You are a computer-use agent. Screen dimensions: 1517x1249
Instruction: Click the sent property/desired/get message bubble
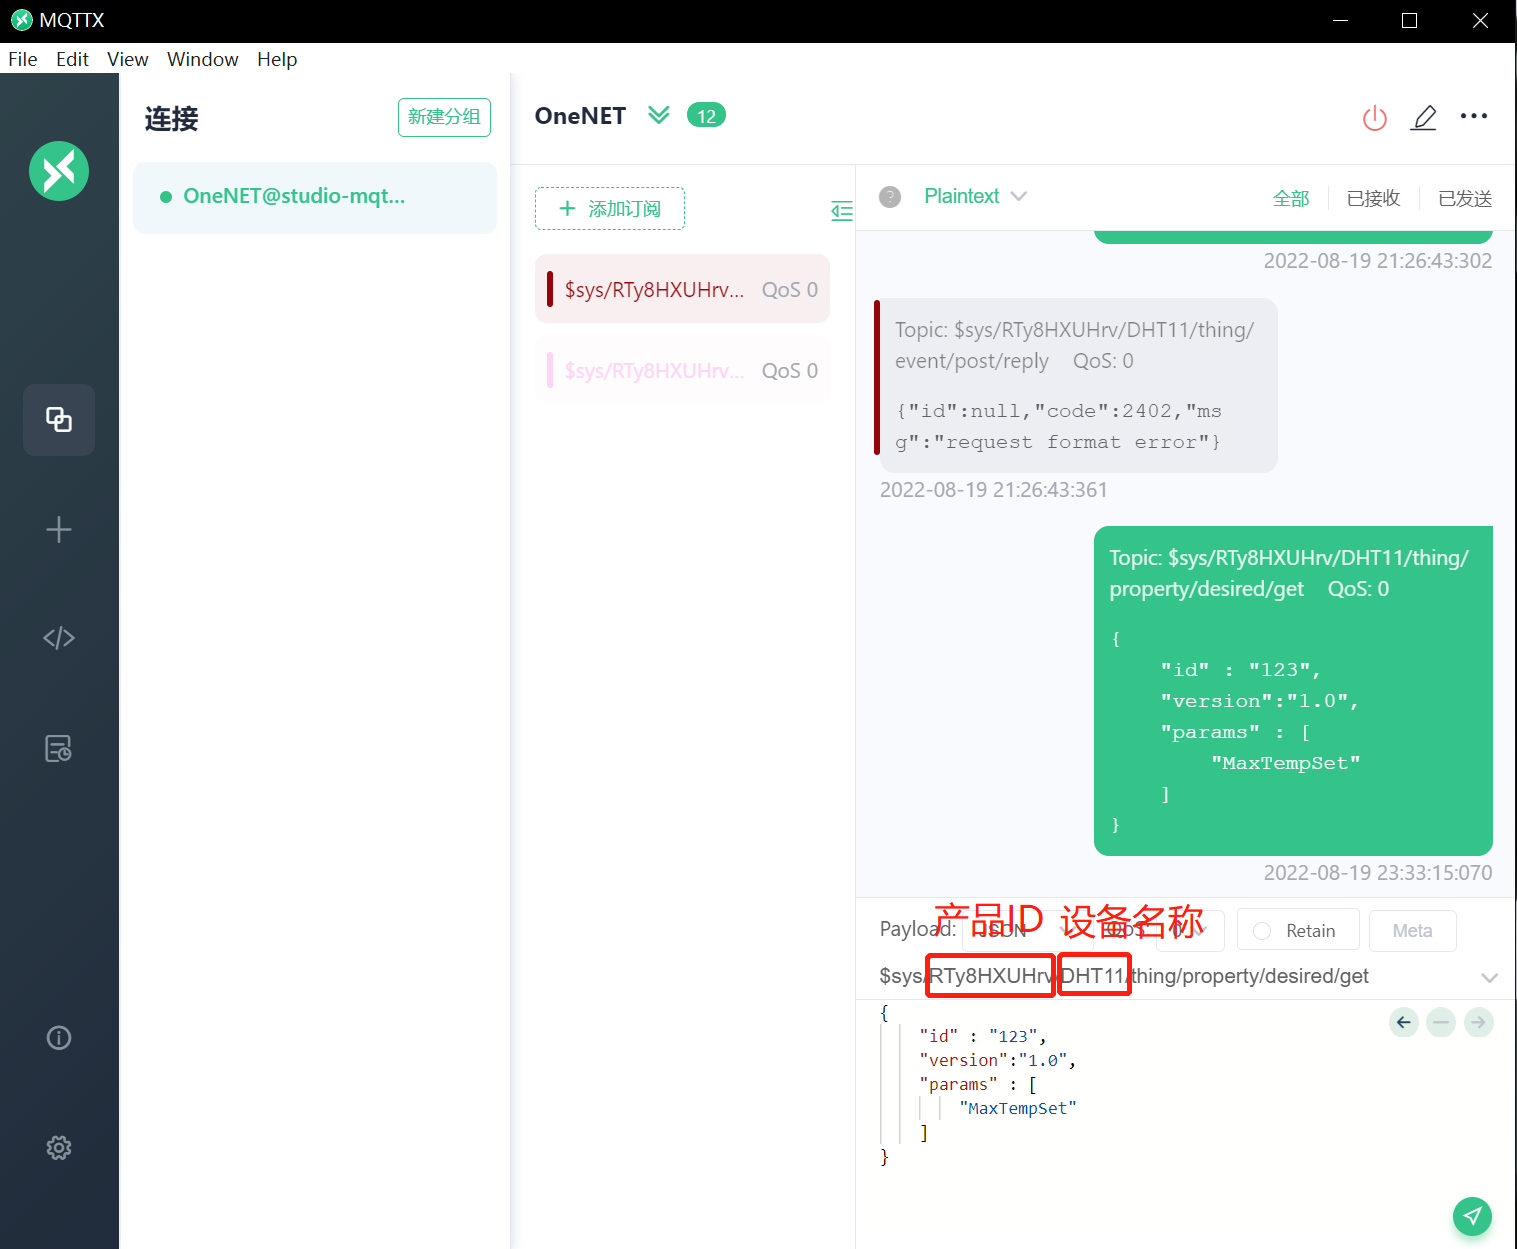click(x=1293, y=691)
